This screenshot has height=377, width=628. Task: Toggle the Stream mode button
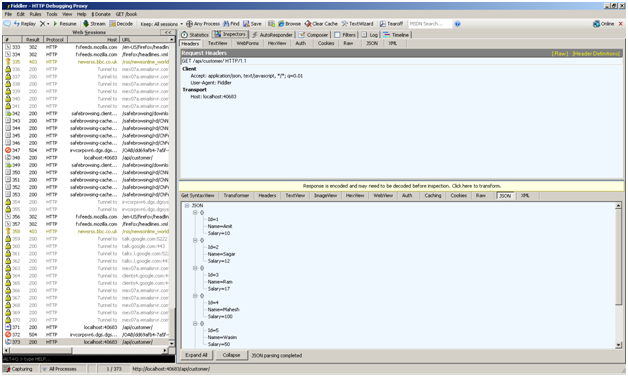click(x=95, y=24)
